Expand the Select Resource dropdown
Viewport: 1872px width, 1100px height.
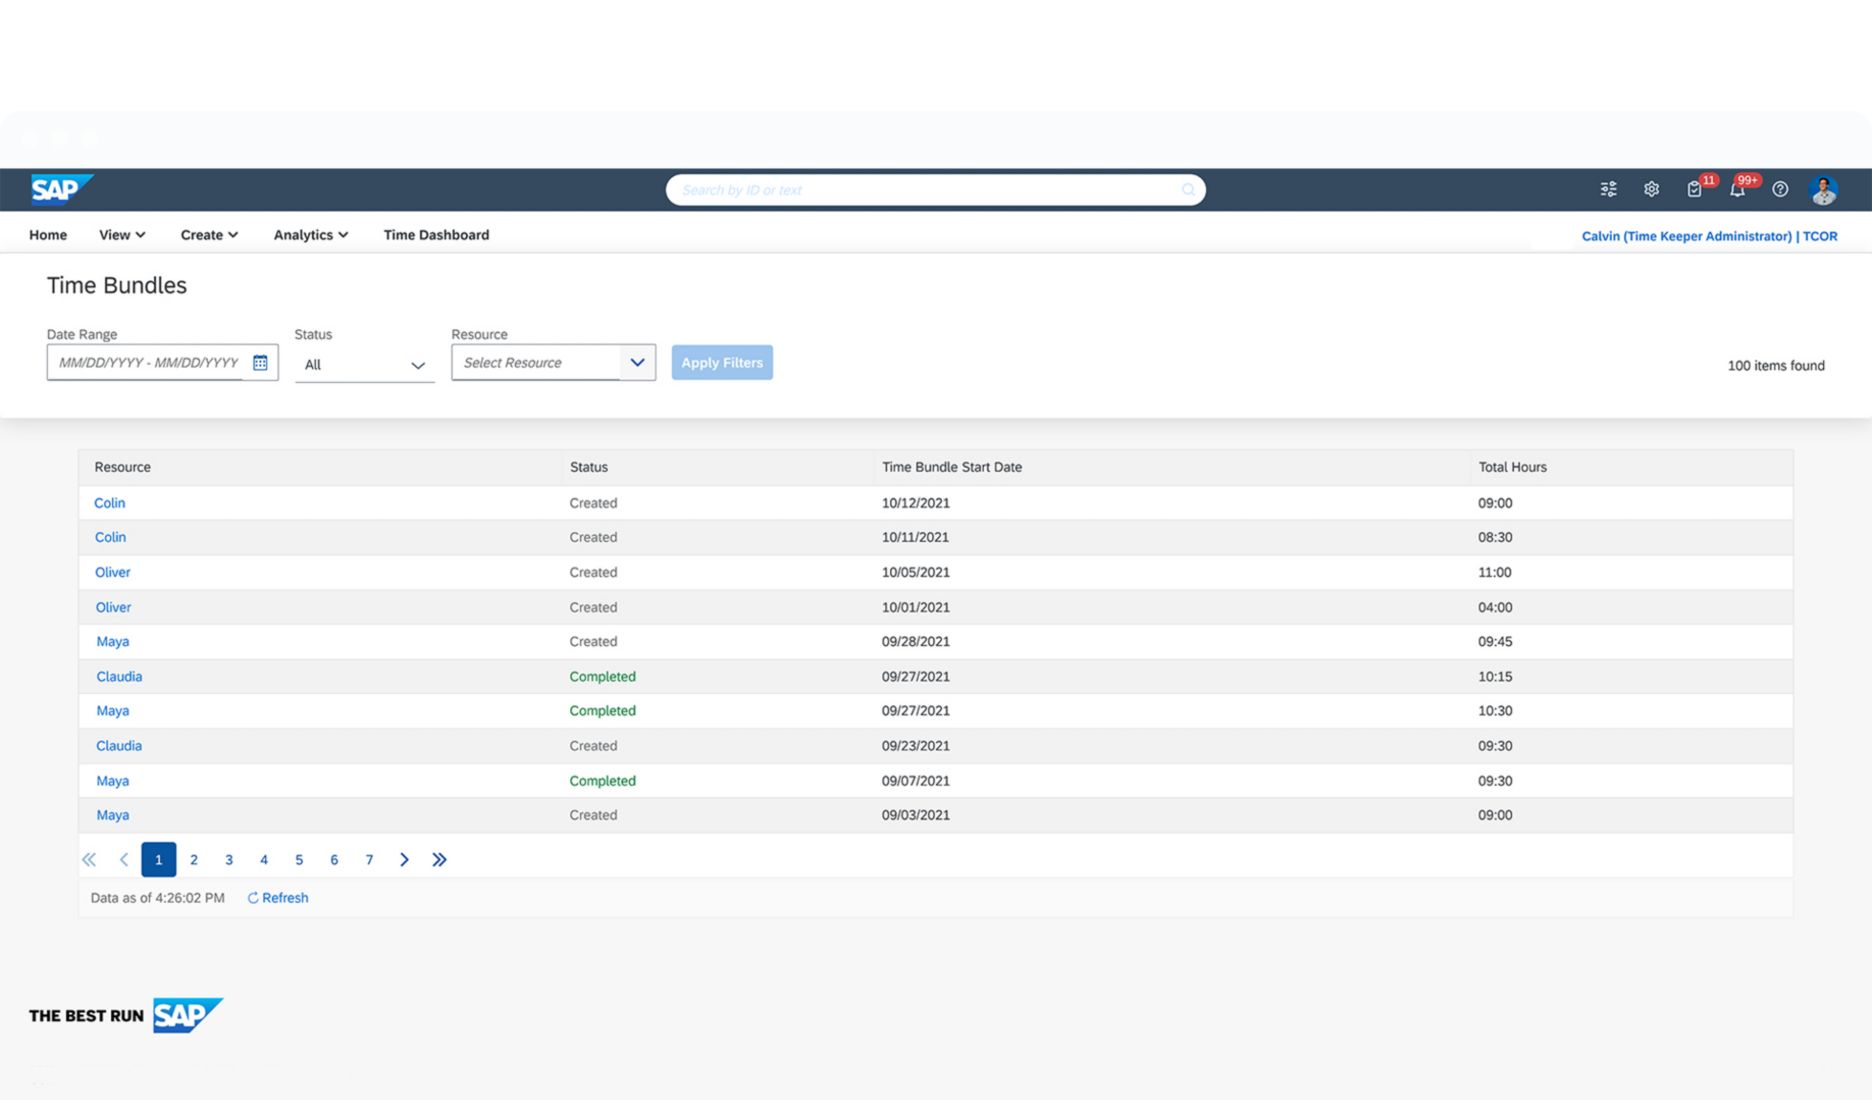click(x=637, y=362)
